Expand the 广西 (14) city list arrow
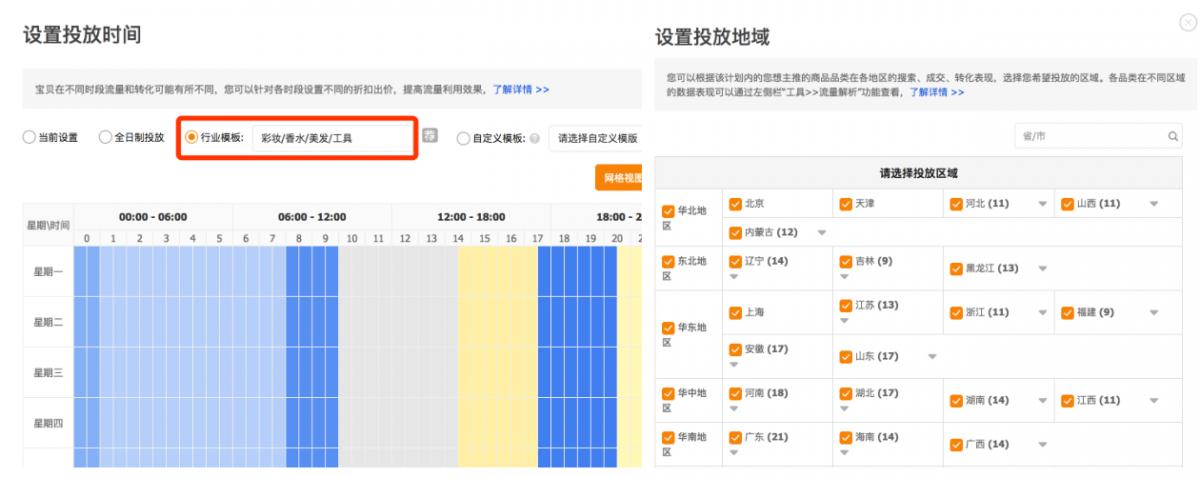Screen dimensions: 1200x477 coord(1042,445)
